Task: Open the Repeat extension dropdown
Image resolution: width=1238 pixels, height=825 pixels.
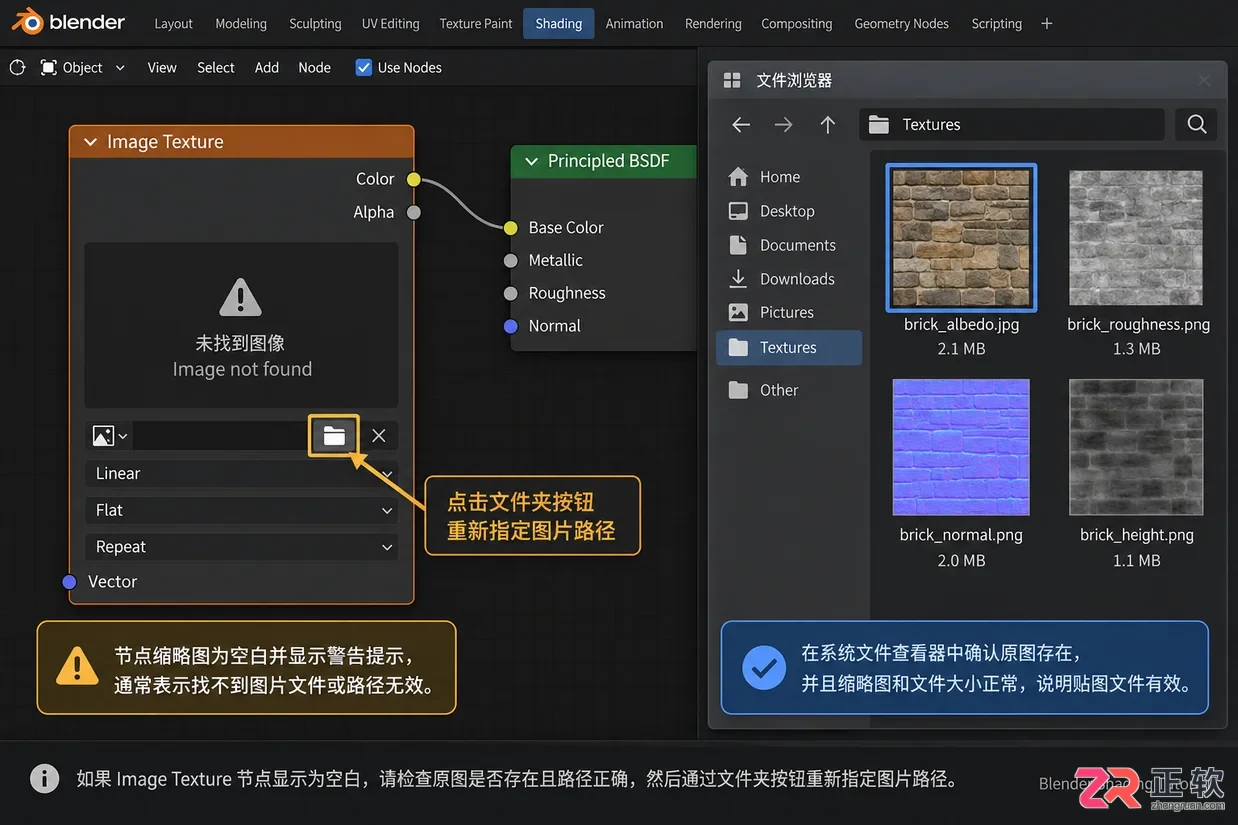Action: 241,547
